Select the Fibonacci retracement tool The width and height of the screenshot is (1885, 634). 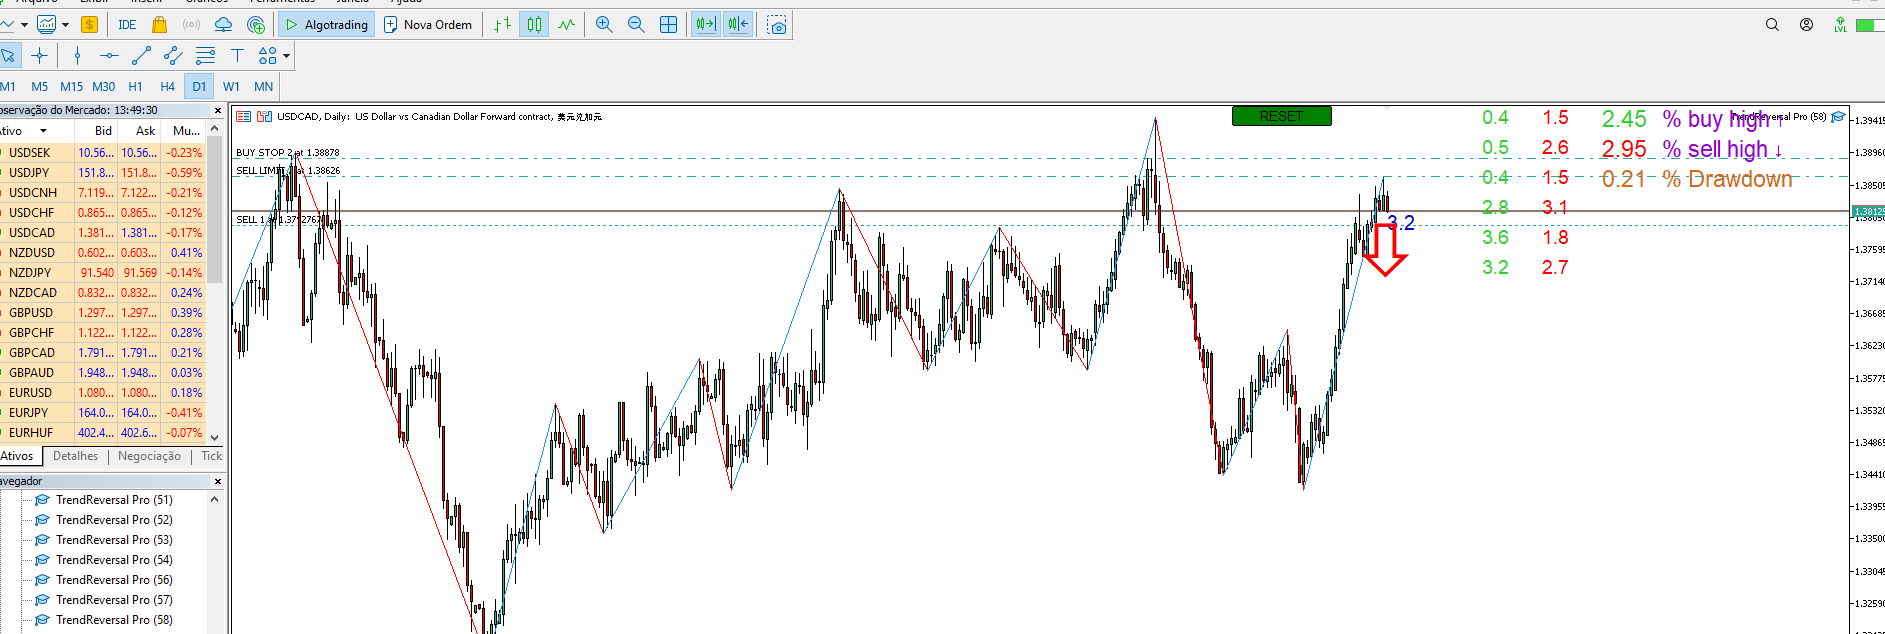(x=205, y=55)
